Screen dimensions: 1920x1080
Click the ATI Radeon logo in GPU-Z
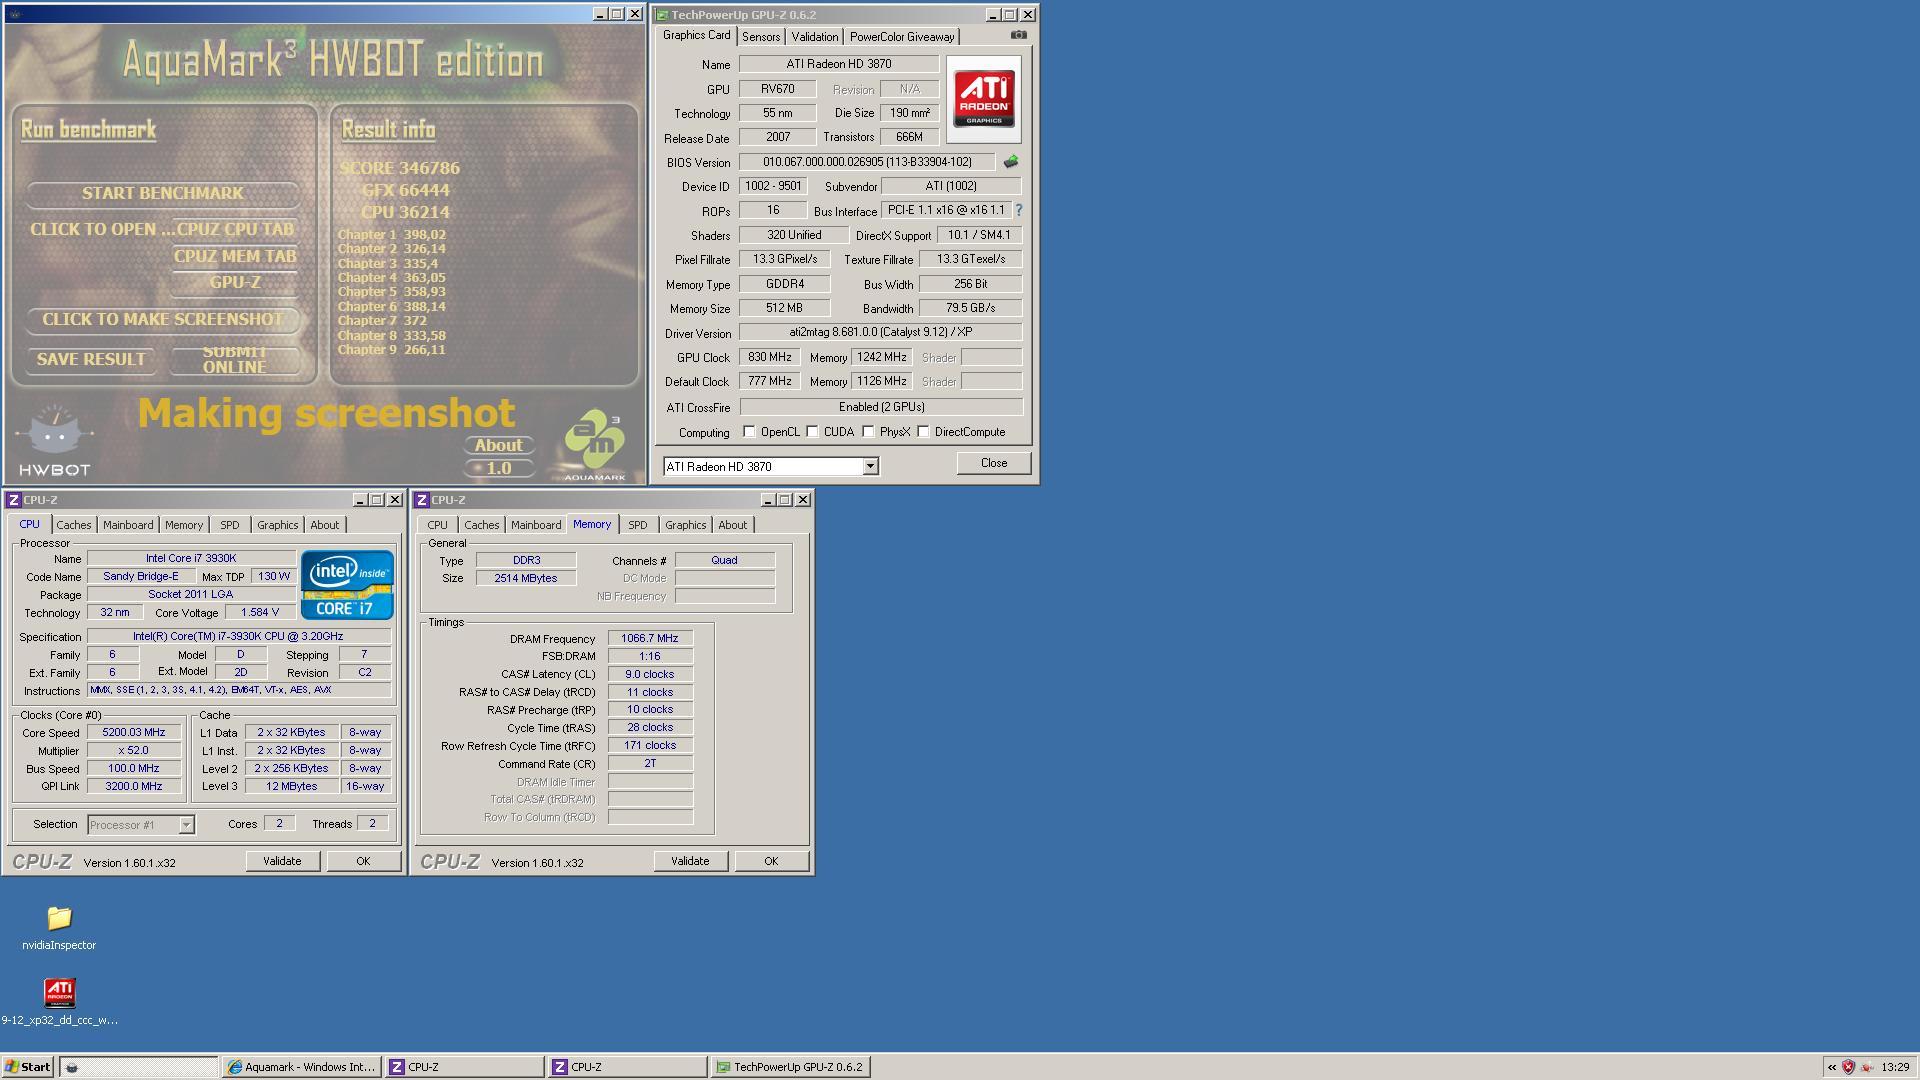tap(984, 98)
